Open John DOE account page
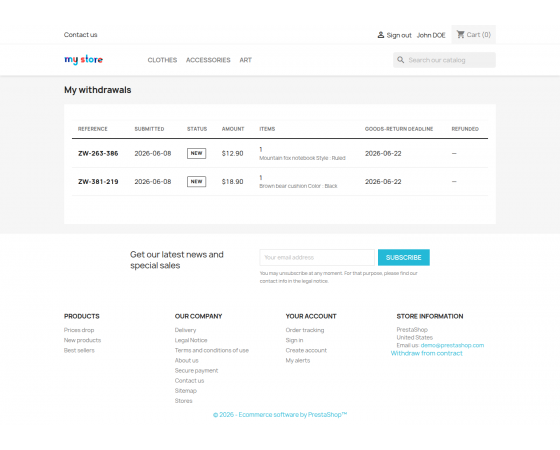Image resolution: width=560 pixels, height=450 pixels. (x=431, y=35)
